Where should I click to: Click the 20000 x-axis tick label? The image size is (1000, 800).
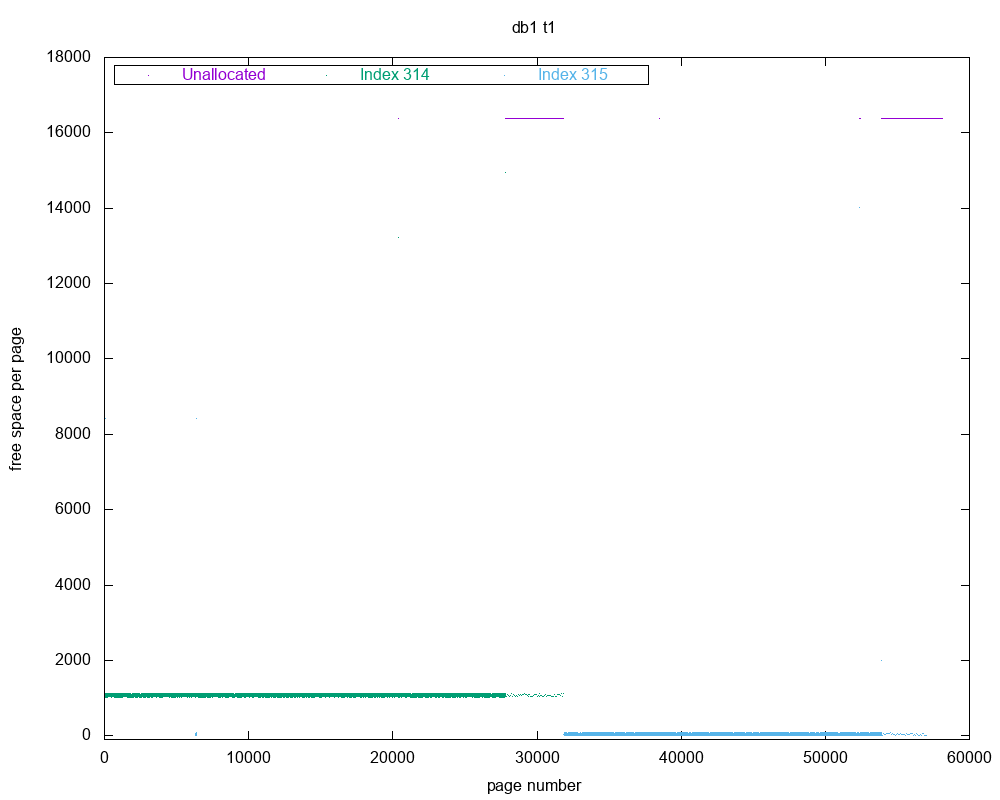pyautogui.click(x=393, y=757)
